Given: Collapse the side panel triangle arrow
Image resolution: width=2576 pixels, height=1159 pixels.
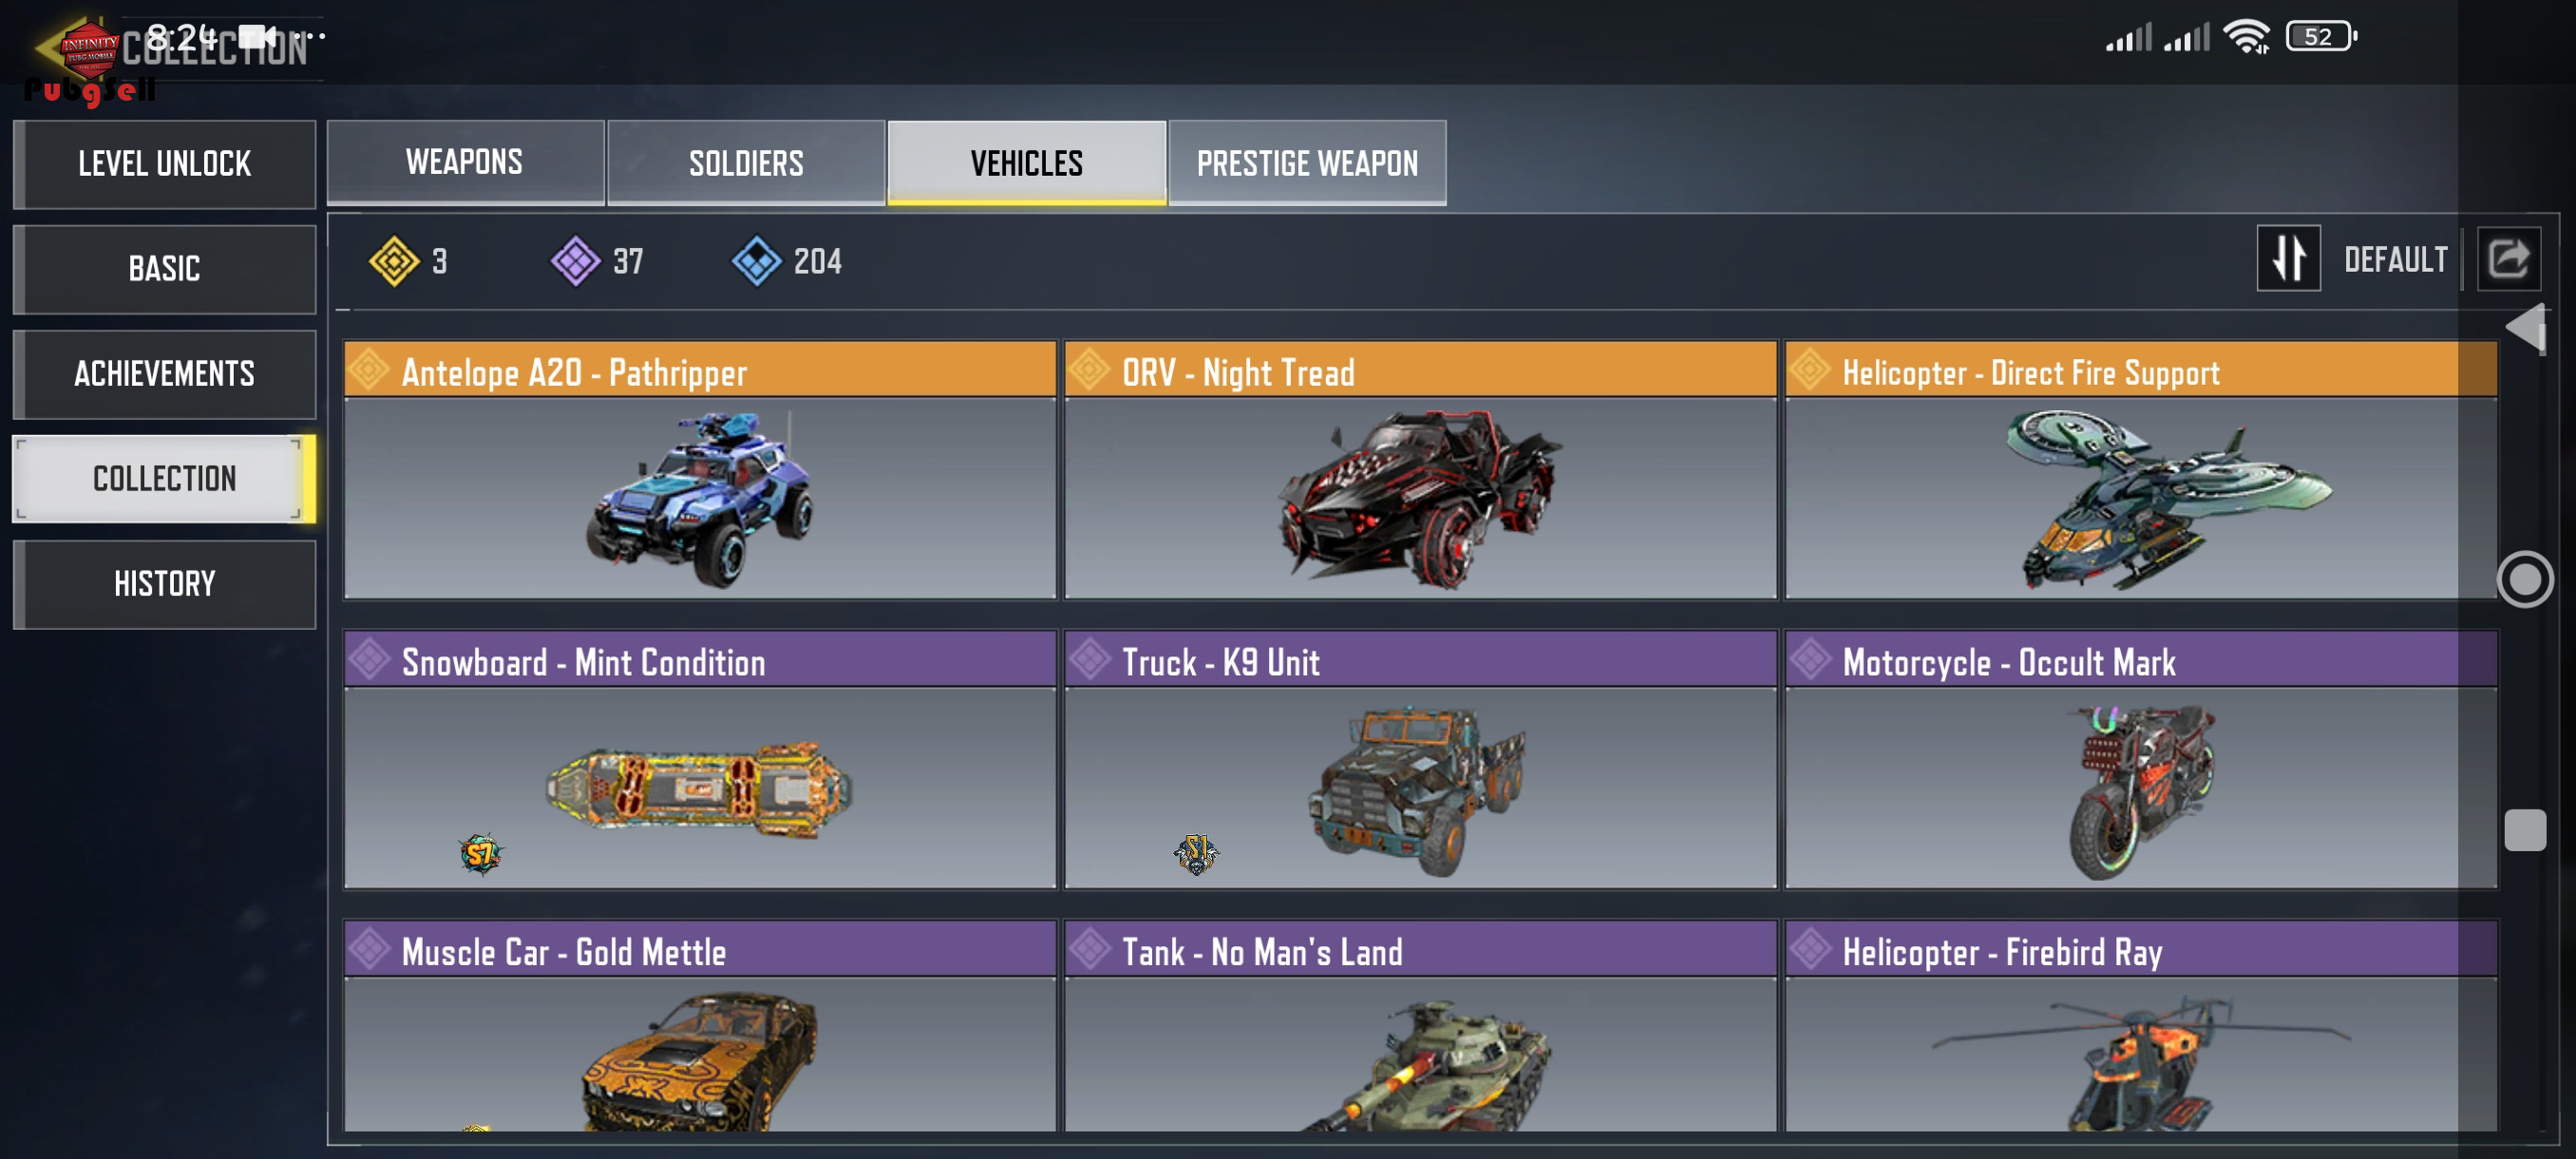Looking at the screenshot, I should [2525, 327].
